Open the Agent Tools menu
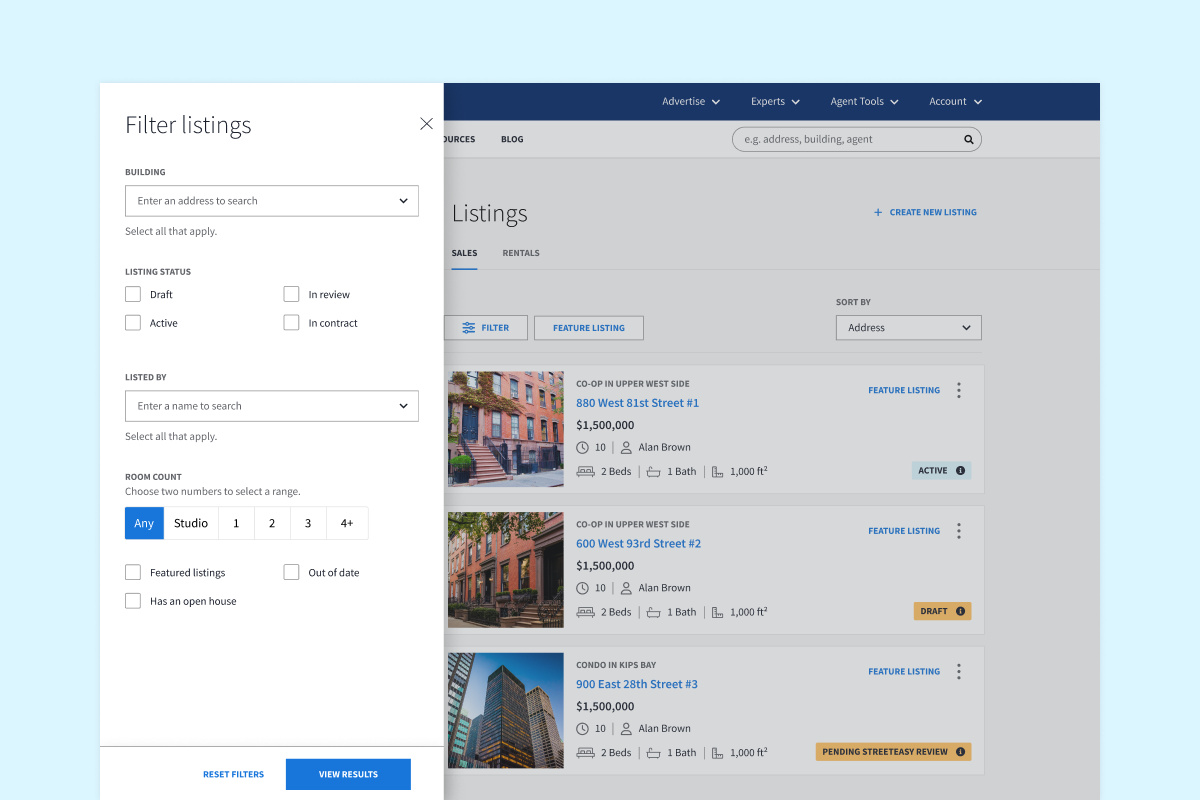Viewport: 1200px width, 800px height. tap(864, 101)
